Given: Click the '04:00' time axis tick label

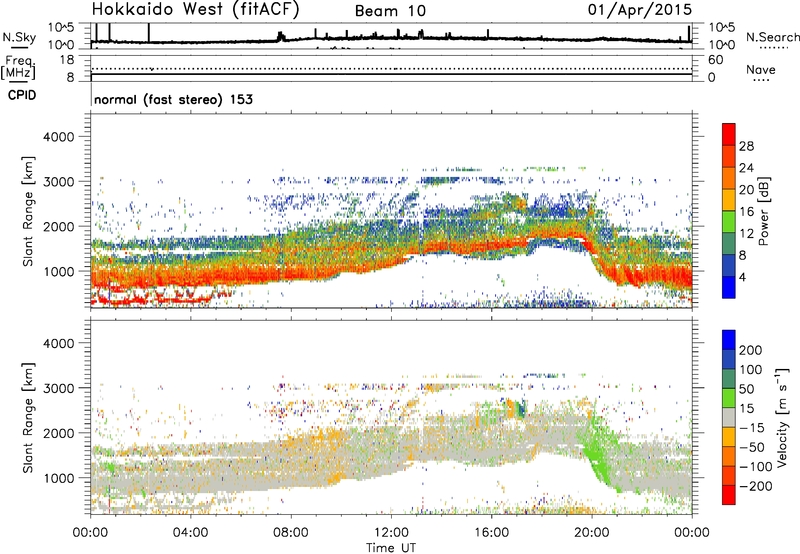Looking at the screenshot, I should [x=190, y=533].
